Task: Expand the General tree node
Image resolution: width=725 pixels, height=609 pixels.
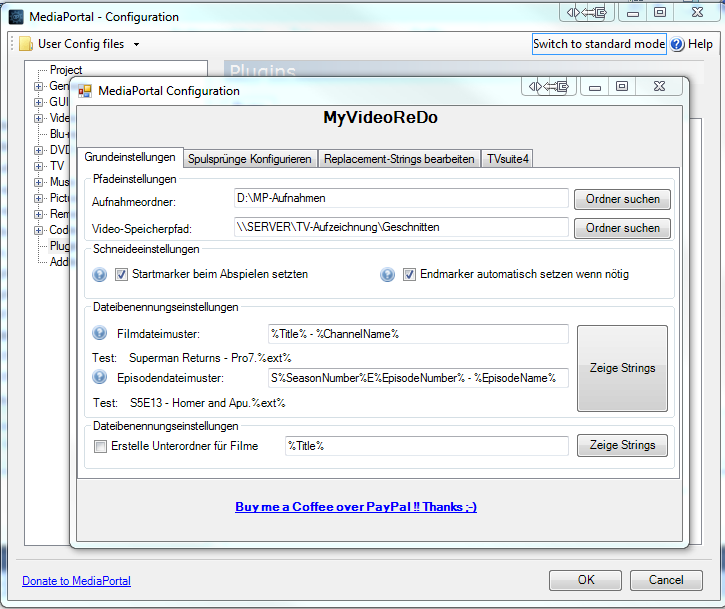Action: [39, 86]
